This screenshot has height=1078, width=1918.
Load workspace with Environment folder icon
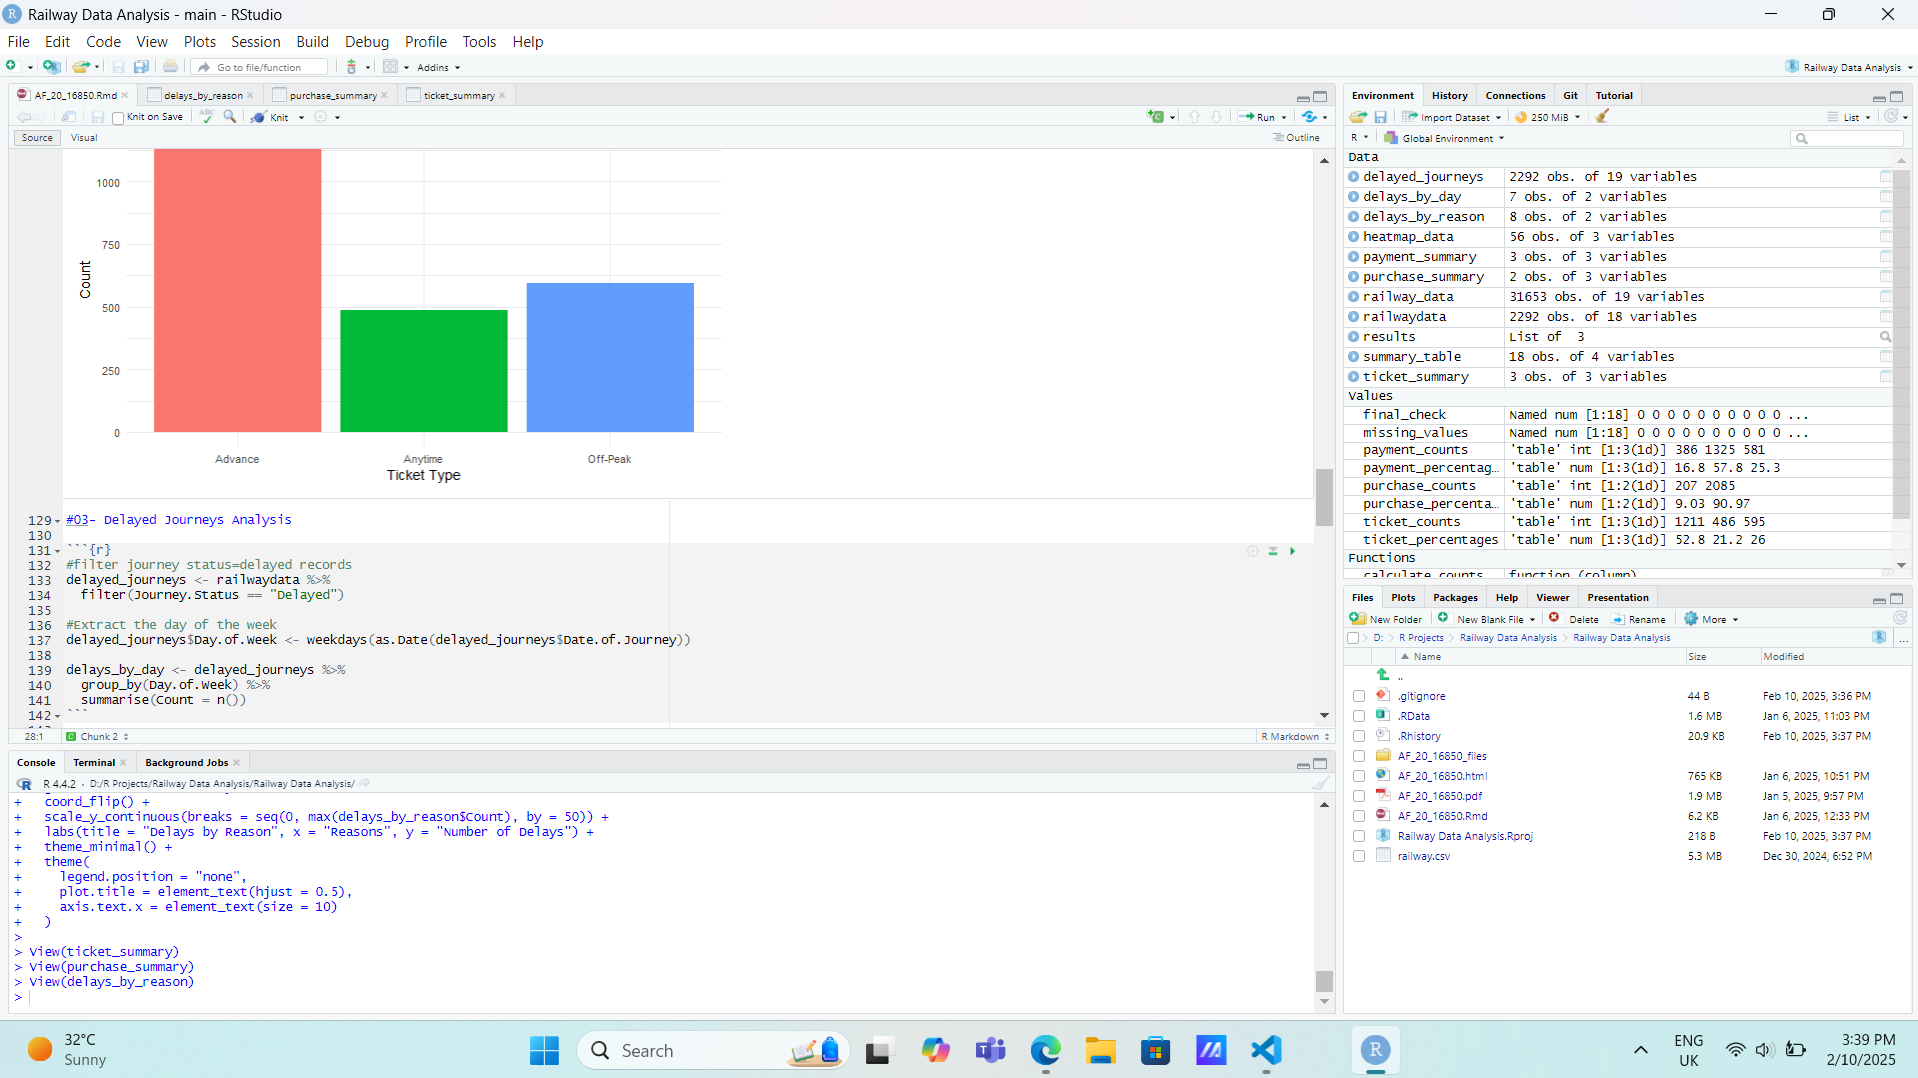1358,117
